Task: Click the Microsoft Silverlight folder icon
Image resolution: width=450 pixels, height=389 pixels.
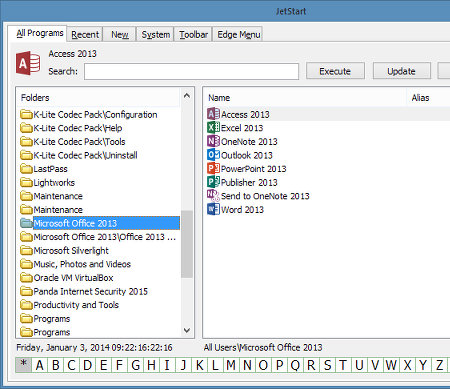Action: (26, 250)
